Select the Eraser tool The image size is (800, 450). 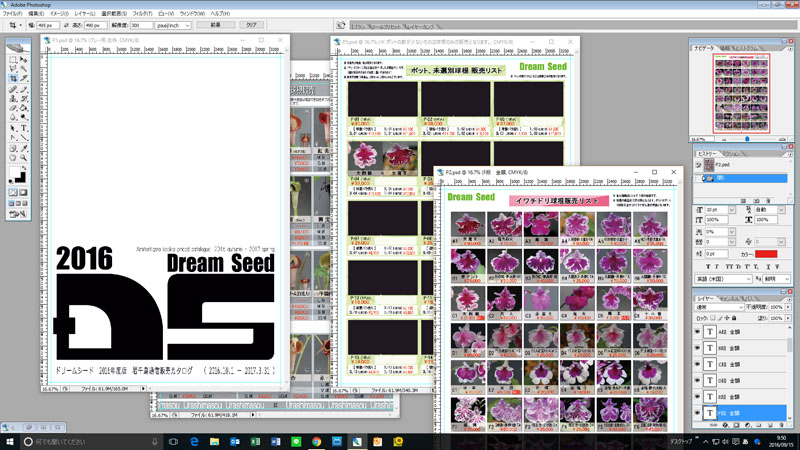tap(13, 108)
